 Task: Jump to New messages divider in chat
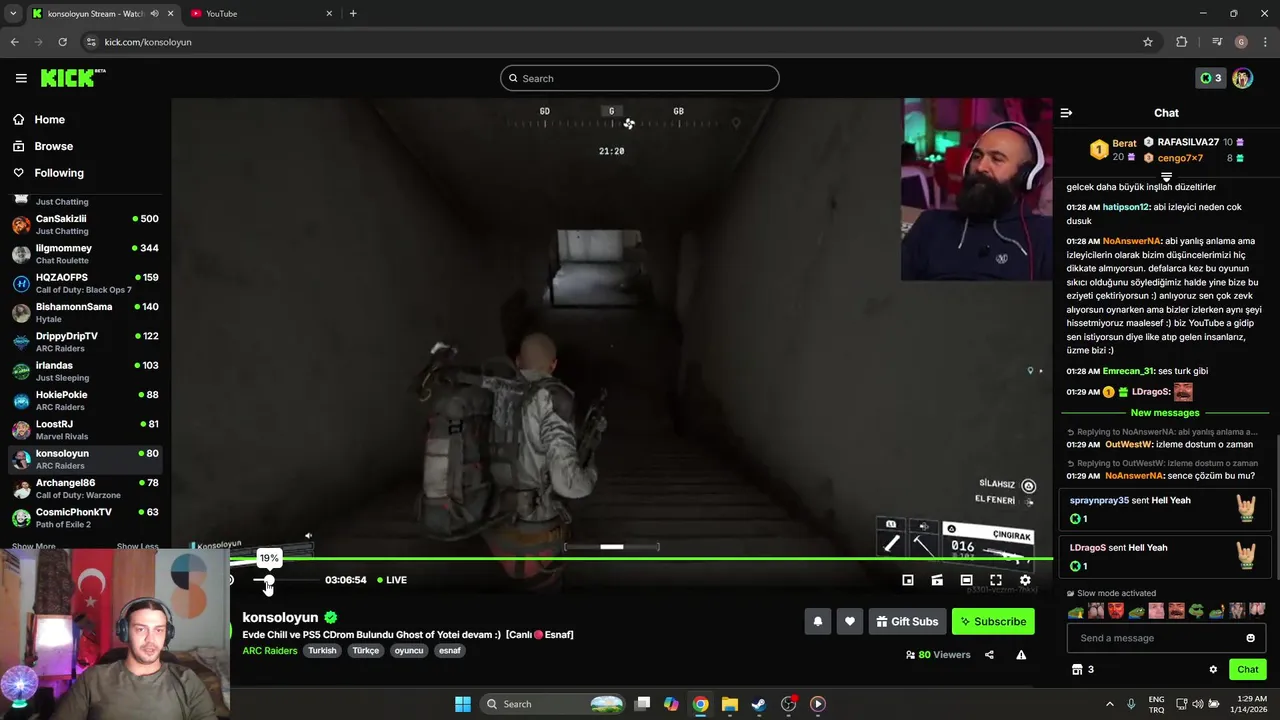[x=1165, y=413]
